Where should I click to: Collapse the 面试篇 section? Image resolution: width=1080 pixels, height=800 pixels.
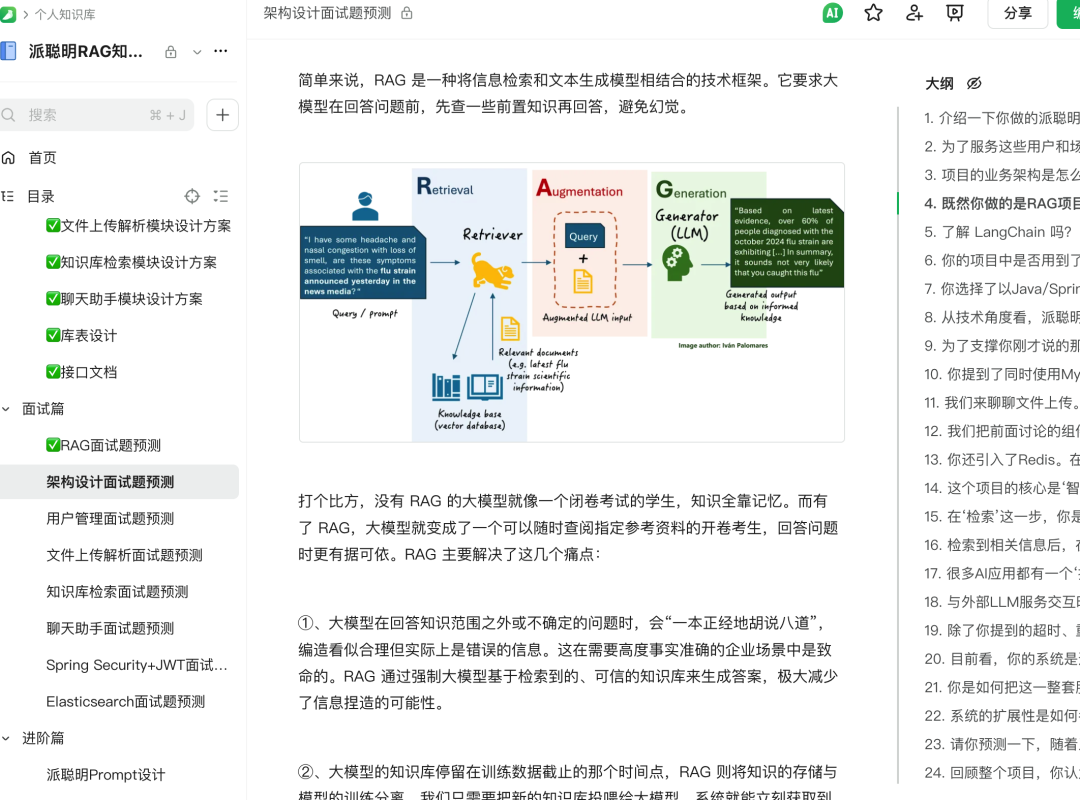tap(6, 409)
